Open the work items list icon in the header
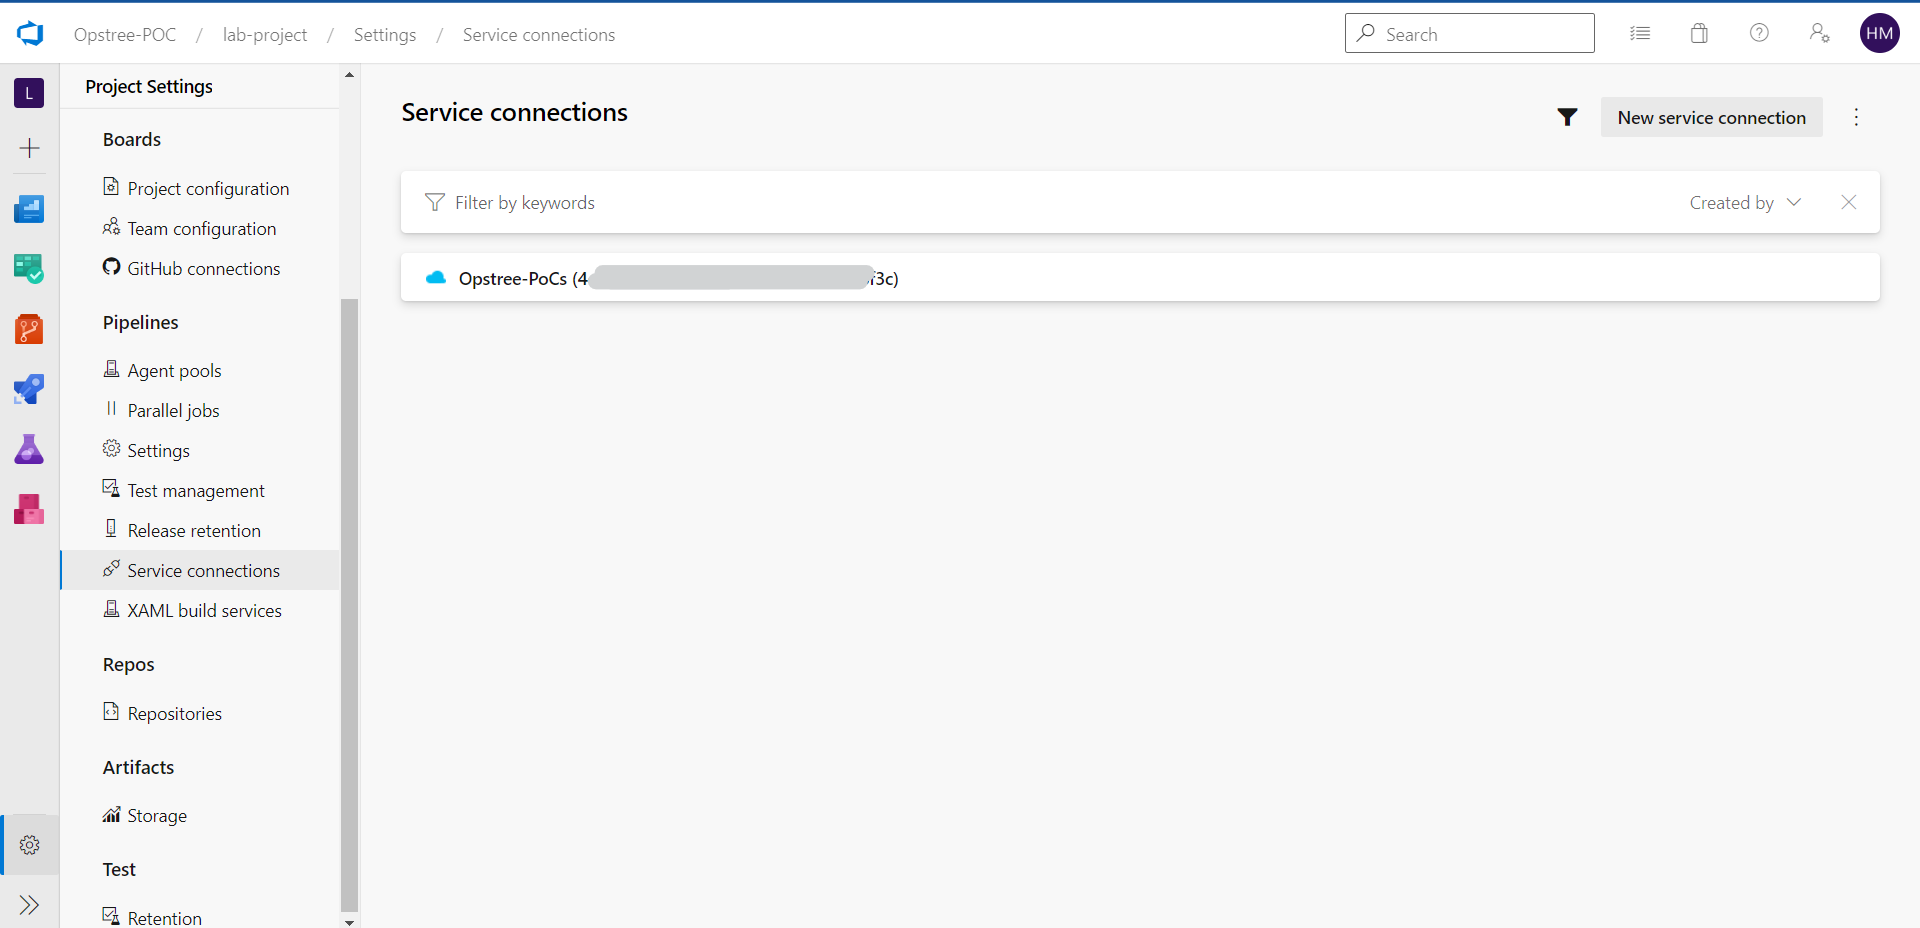 (x=1640, y=33)
